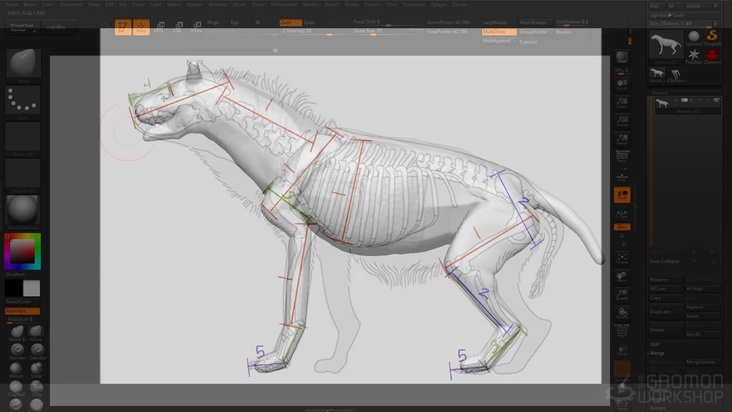
Task: Toggle the Hyena subtool eye visibility
Action: 714,101
